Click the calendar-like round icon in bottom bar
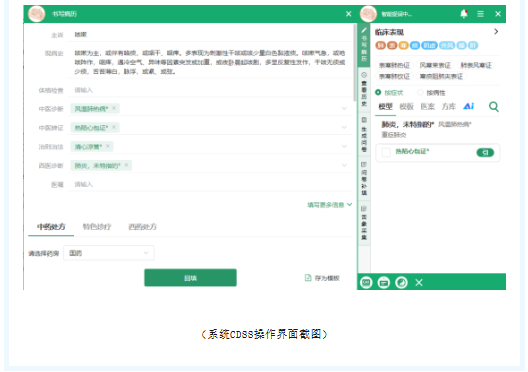 384,282
